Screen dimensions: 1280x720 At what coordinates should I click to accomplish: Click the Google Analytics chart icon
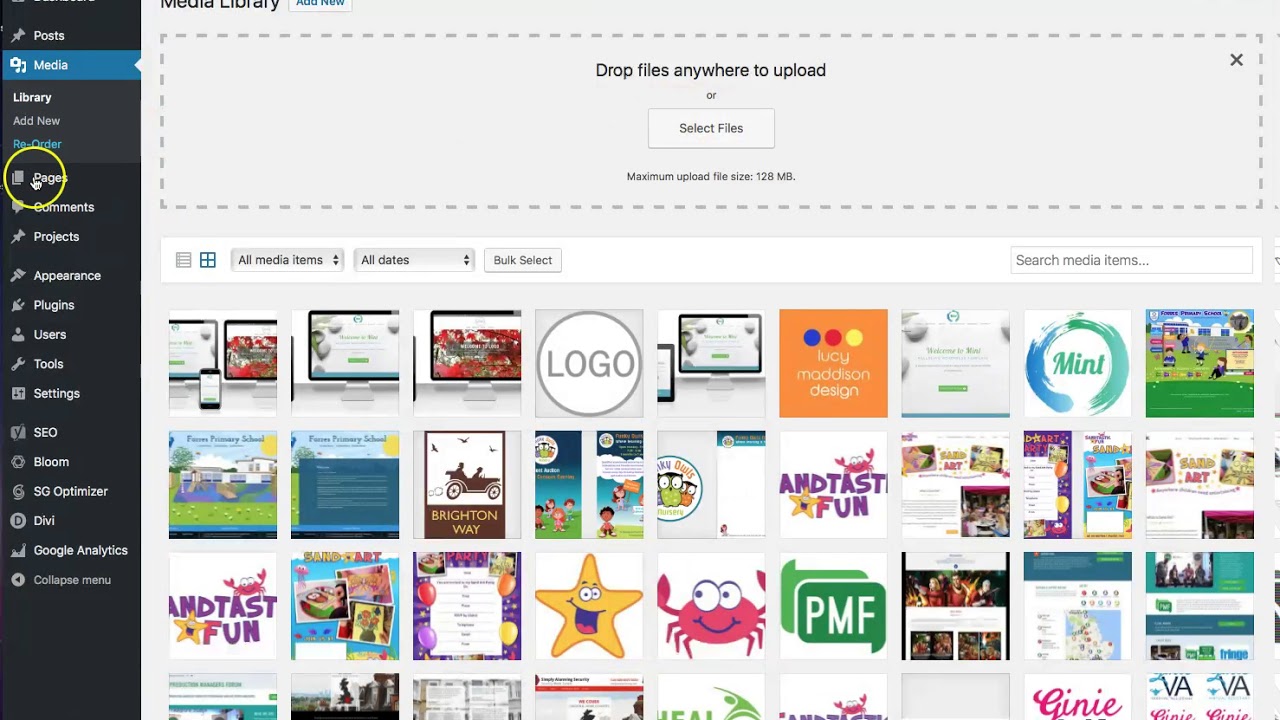(x=18, y=550)
